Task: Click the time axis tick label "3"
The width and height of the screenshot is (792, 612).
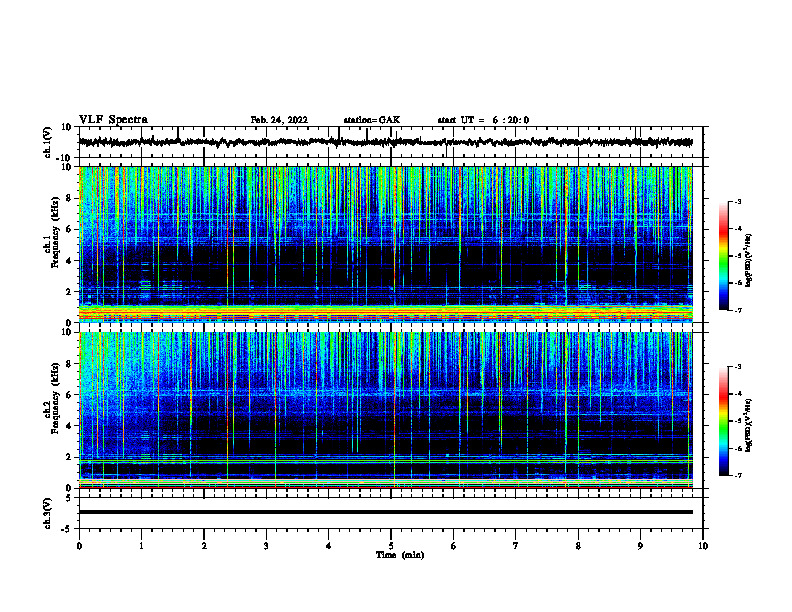Action: [x=266, y=546]
